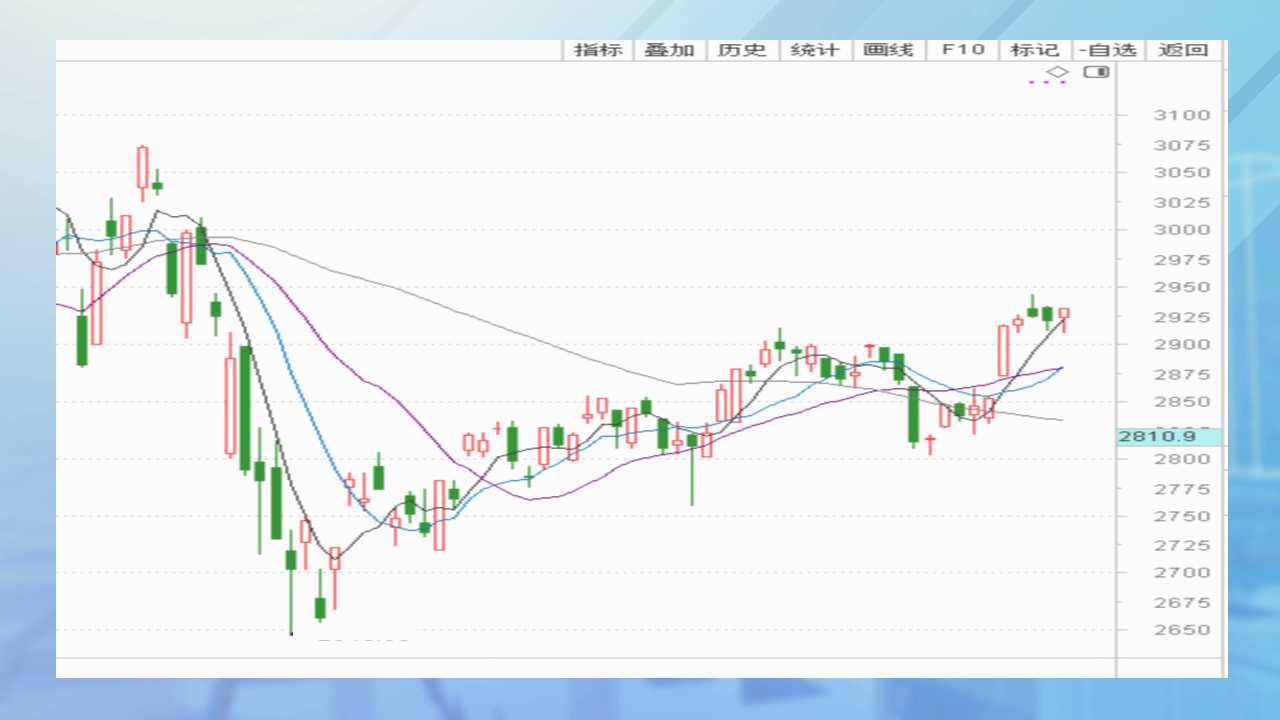Screen dimensions: 1280x720
Task: Toggle the side panel rectangle icon
Action: pos(1097,72)
